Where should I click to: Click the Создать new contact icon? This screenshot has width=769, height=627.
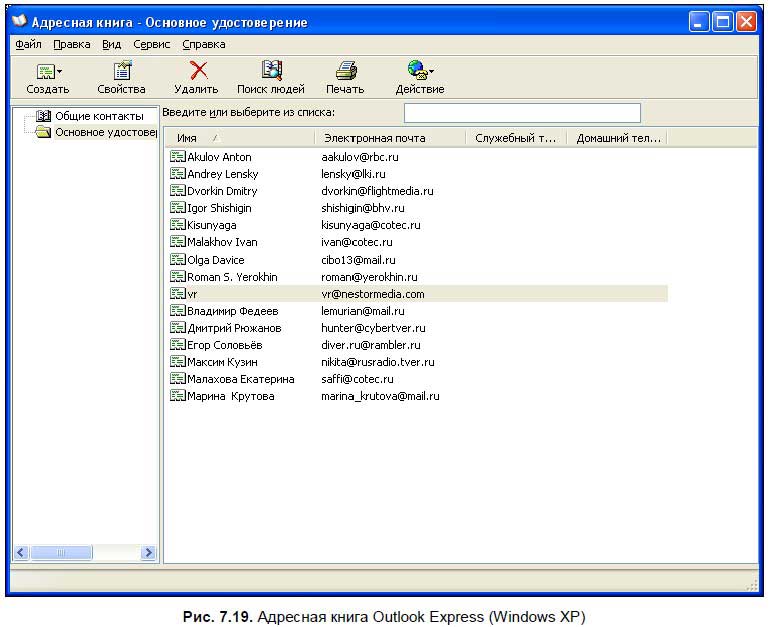click(x=45, y=71)
